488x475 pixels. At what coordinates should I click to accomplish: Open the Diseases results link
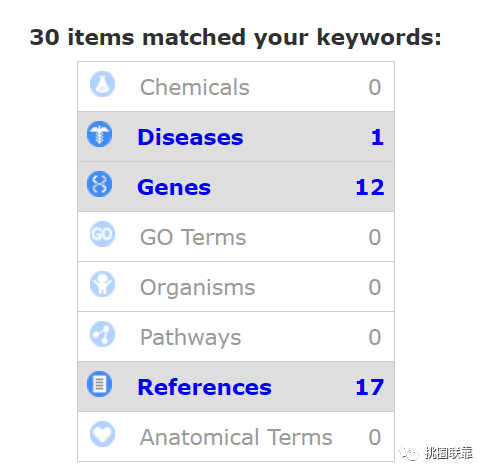(190, 137)
